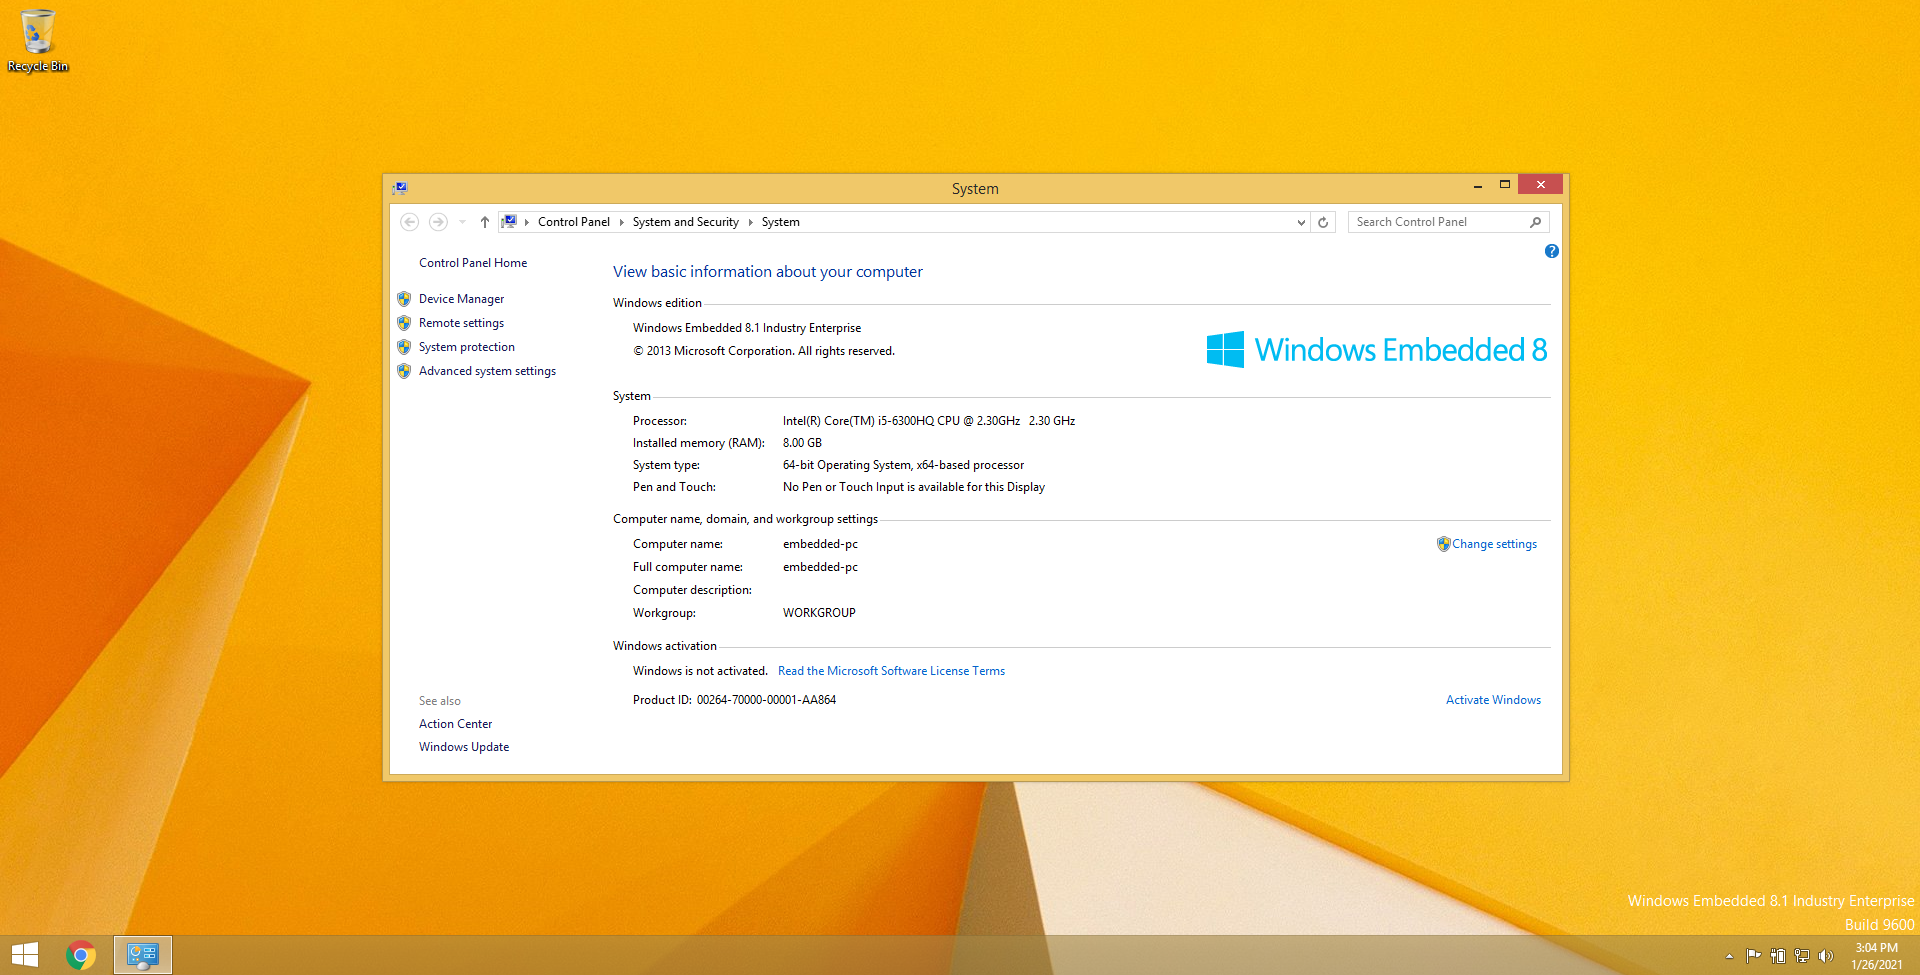Image resolution: width=1920 pixels, height=975 pixels.
Task: Click the shield icon beside Change settings
Action: [1443, 544]
